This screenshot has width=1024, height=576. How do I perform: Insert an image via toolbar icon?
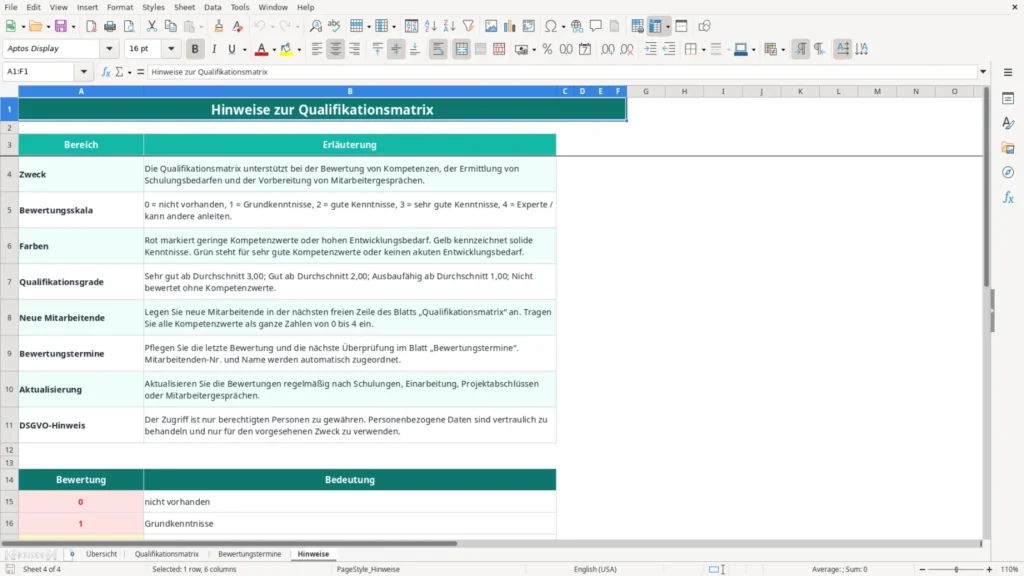pyautogui.click(x=490, y=26)
